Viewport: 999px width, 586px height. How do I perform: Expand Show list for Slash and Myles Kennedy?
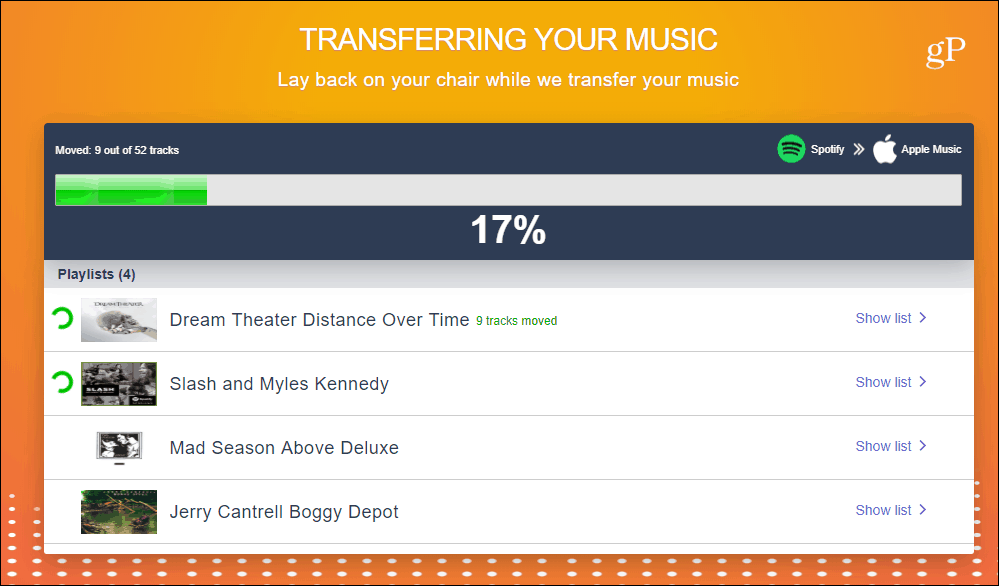coord(891,382)
